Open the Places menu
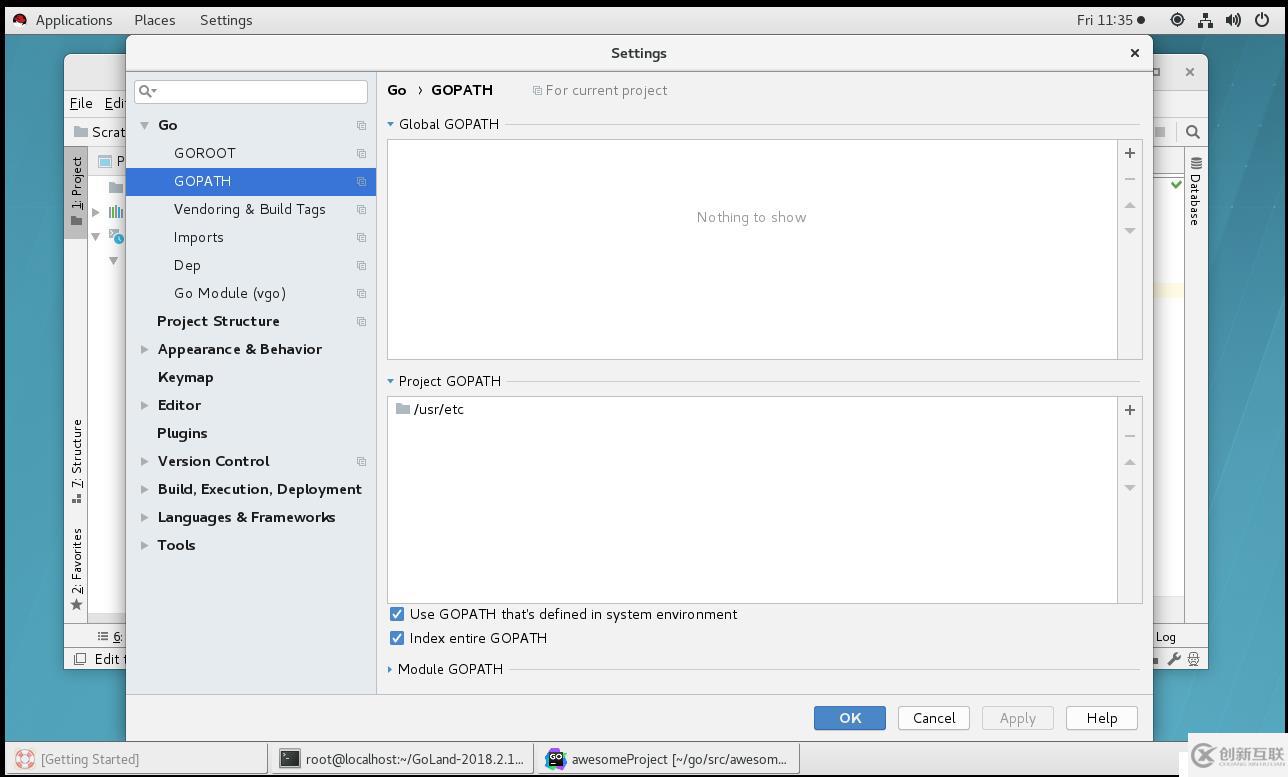The image size is (1288, 777). click(155, 20)
